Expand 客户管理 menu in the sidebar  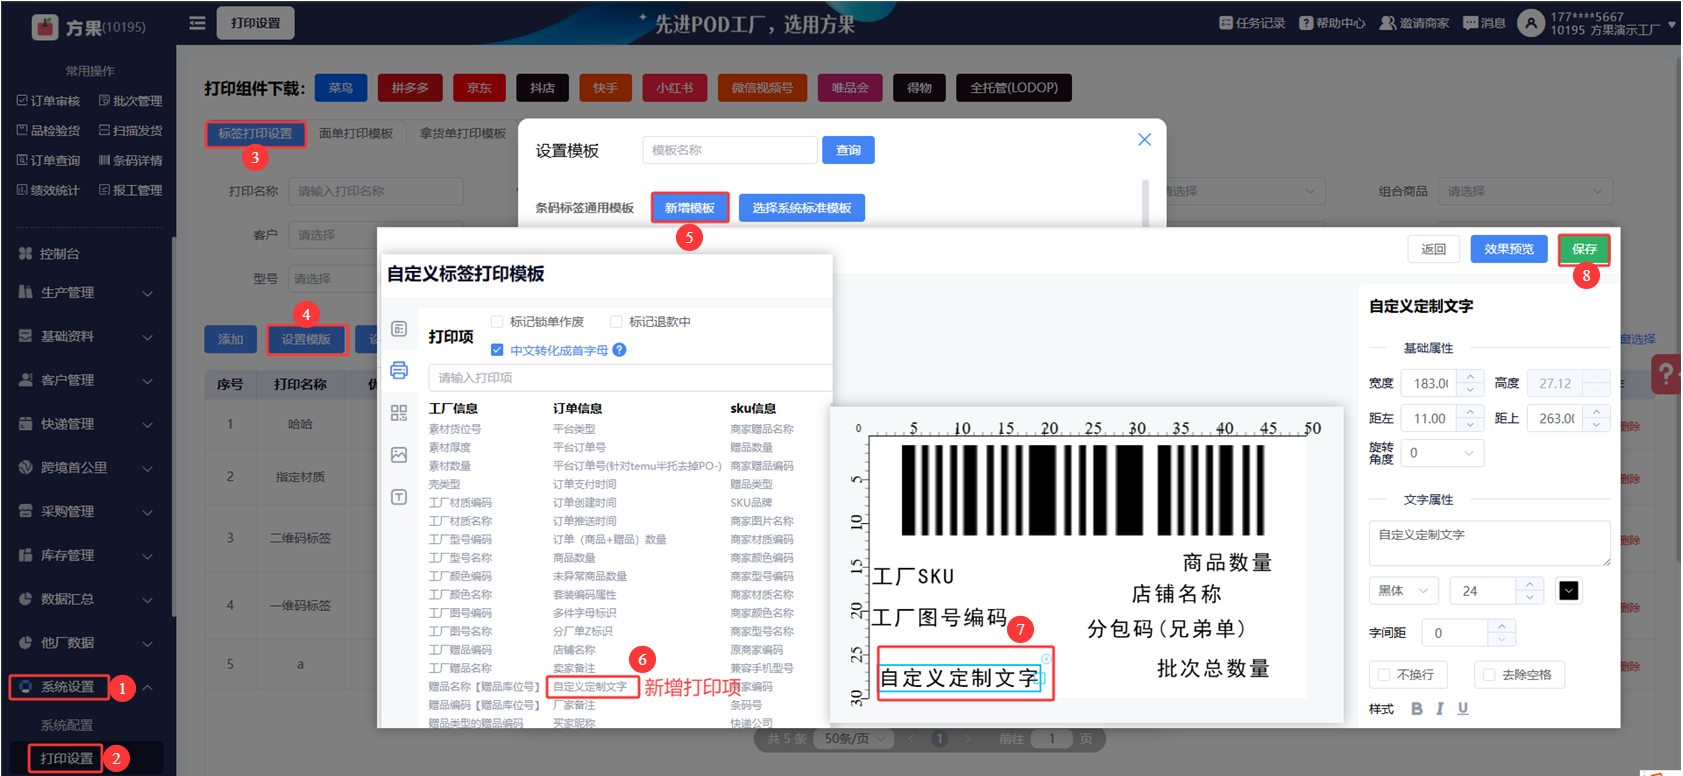click(87, 381)
